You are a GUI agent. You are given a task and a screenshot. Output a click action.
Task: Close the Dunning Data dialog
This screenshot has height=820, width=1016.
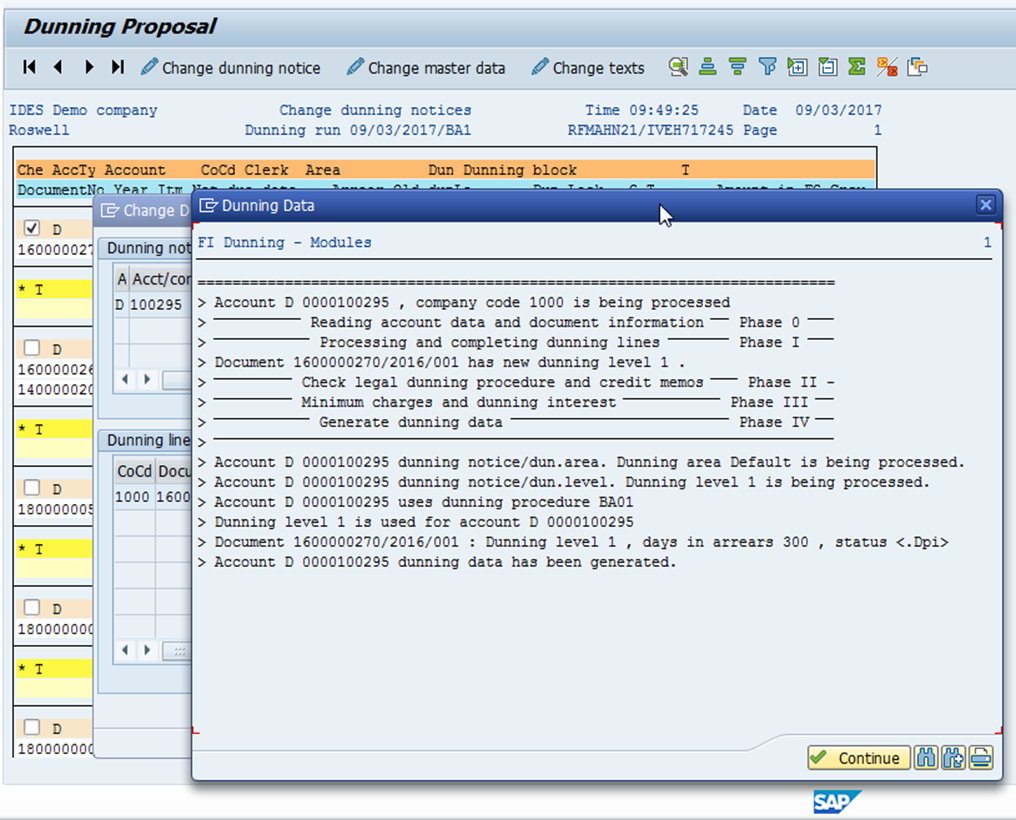(x=986, y=205)
